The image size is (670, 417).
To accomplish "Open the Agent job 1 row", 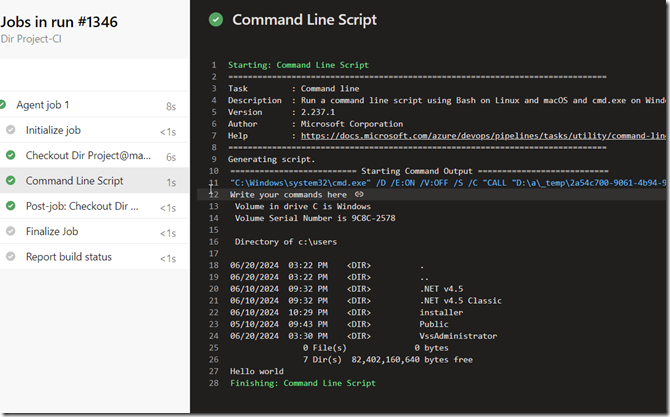I will [94, 105].
